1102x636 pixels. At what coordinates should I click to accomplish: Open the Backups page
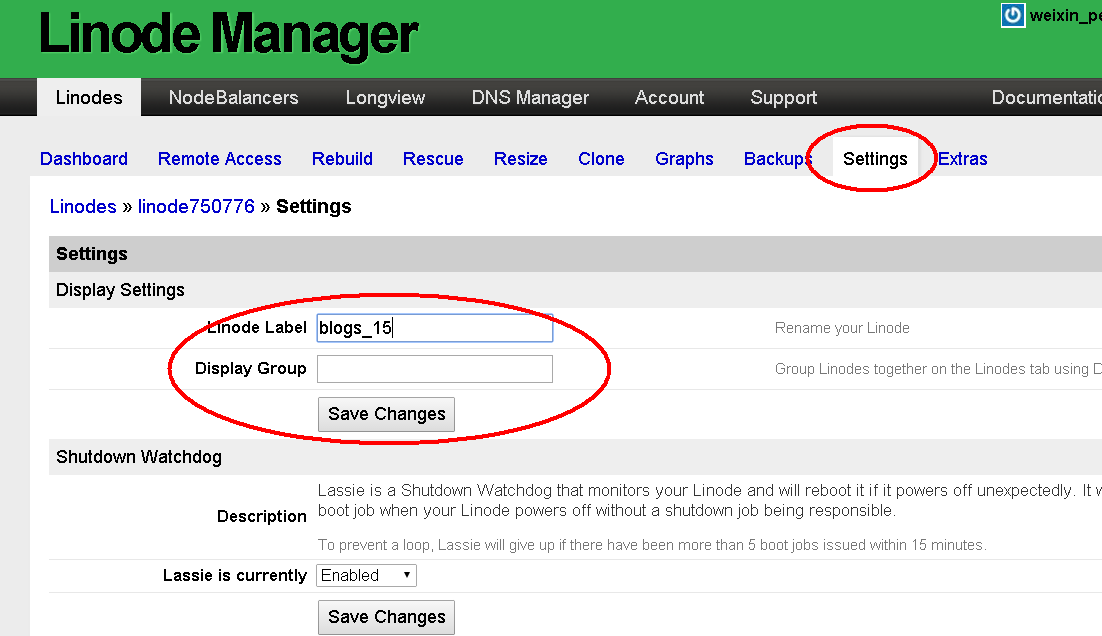(777, 158)
